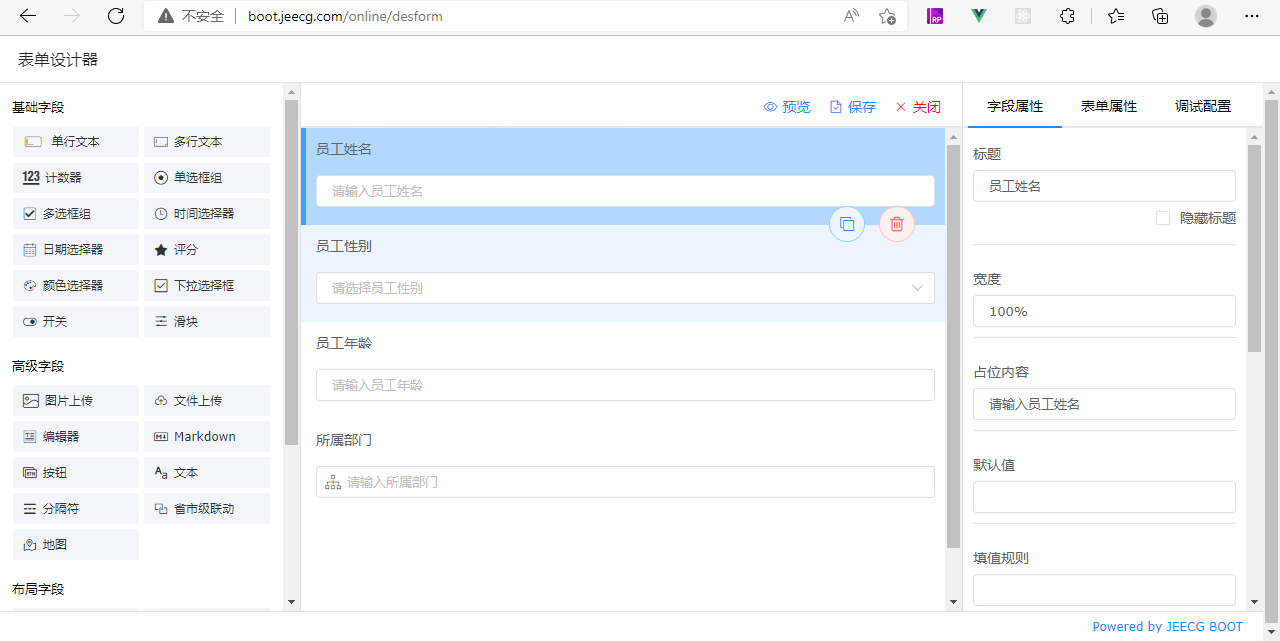
Task: Edit the 标题 property field
Action: tap(1104, 186)
